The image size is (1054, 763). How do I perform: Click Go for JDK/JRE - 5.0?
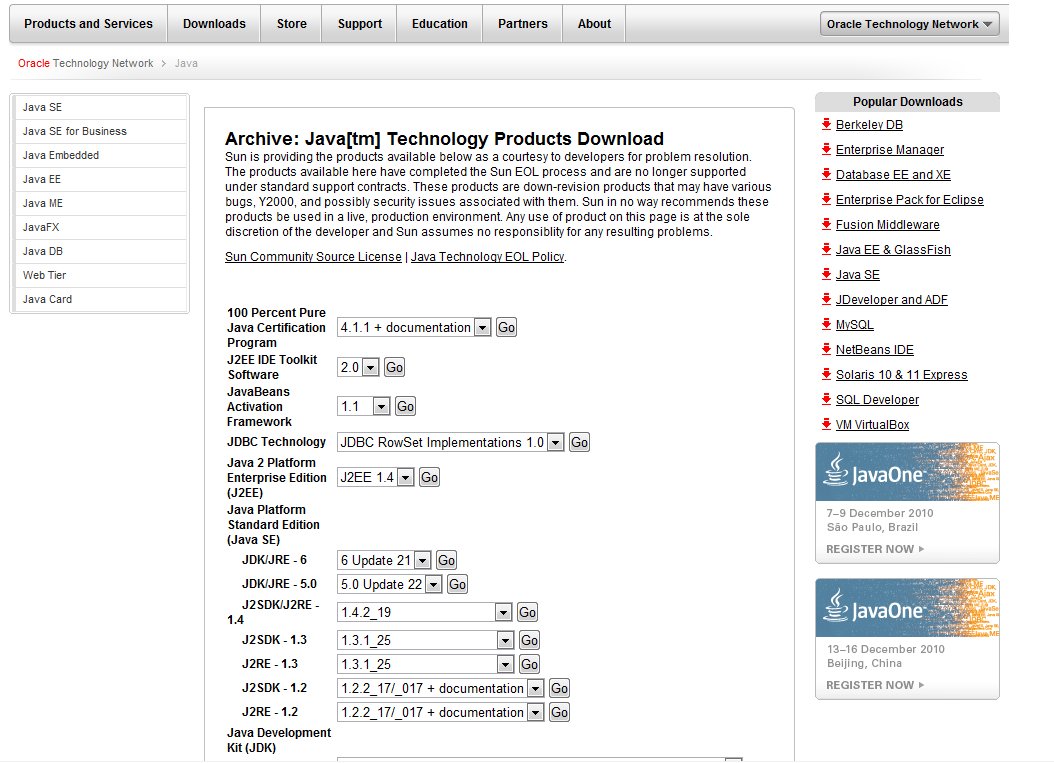(458, 584)
